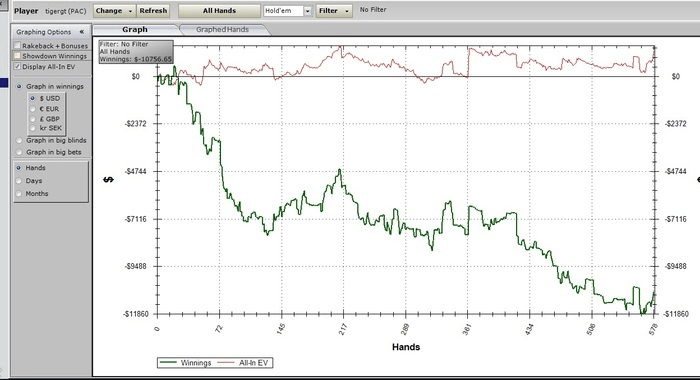Click the Hands axis title
700x380 pixels.
pos(406,347)
